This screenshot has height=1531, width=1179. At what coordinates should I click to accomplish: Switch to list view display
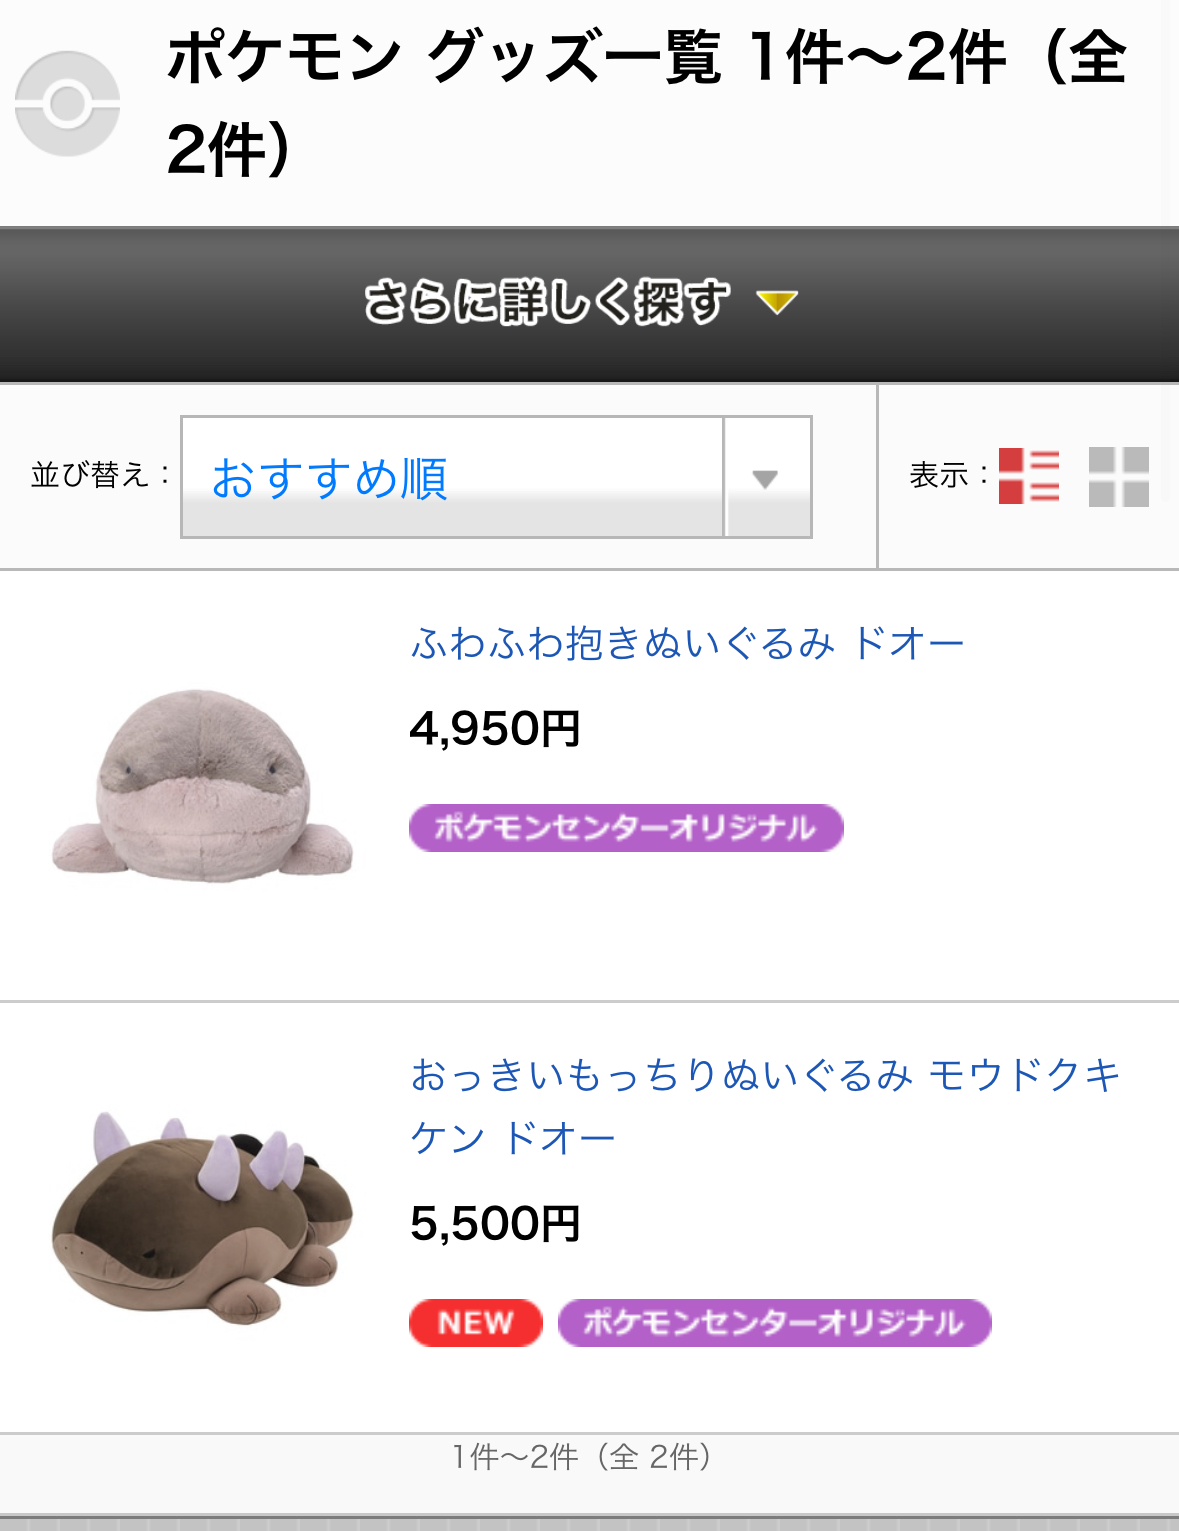(1028, 476)
